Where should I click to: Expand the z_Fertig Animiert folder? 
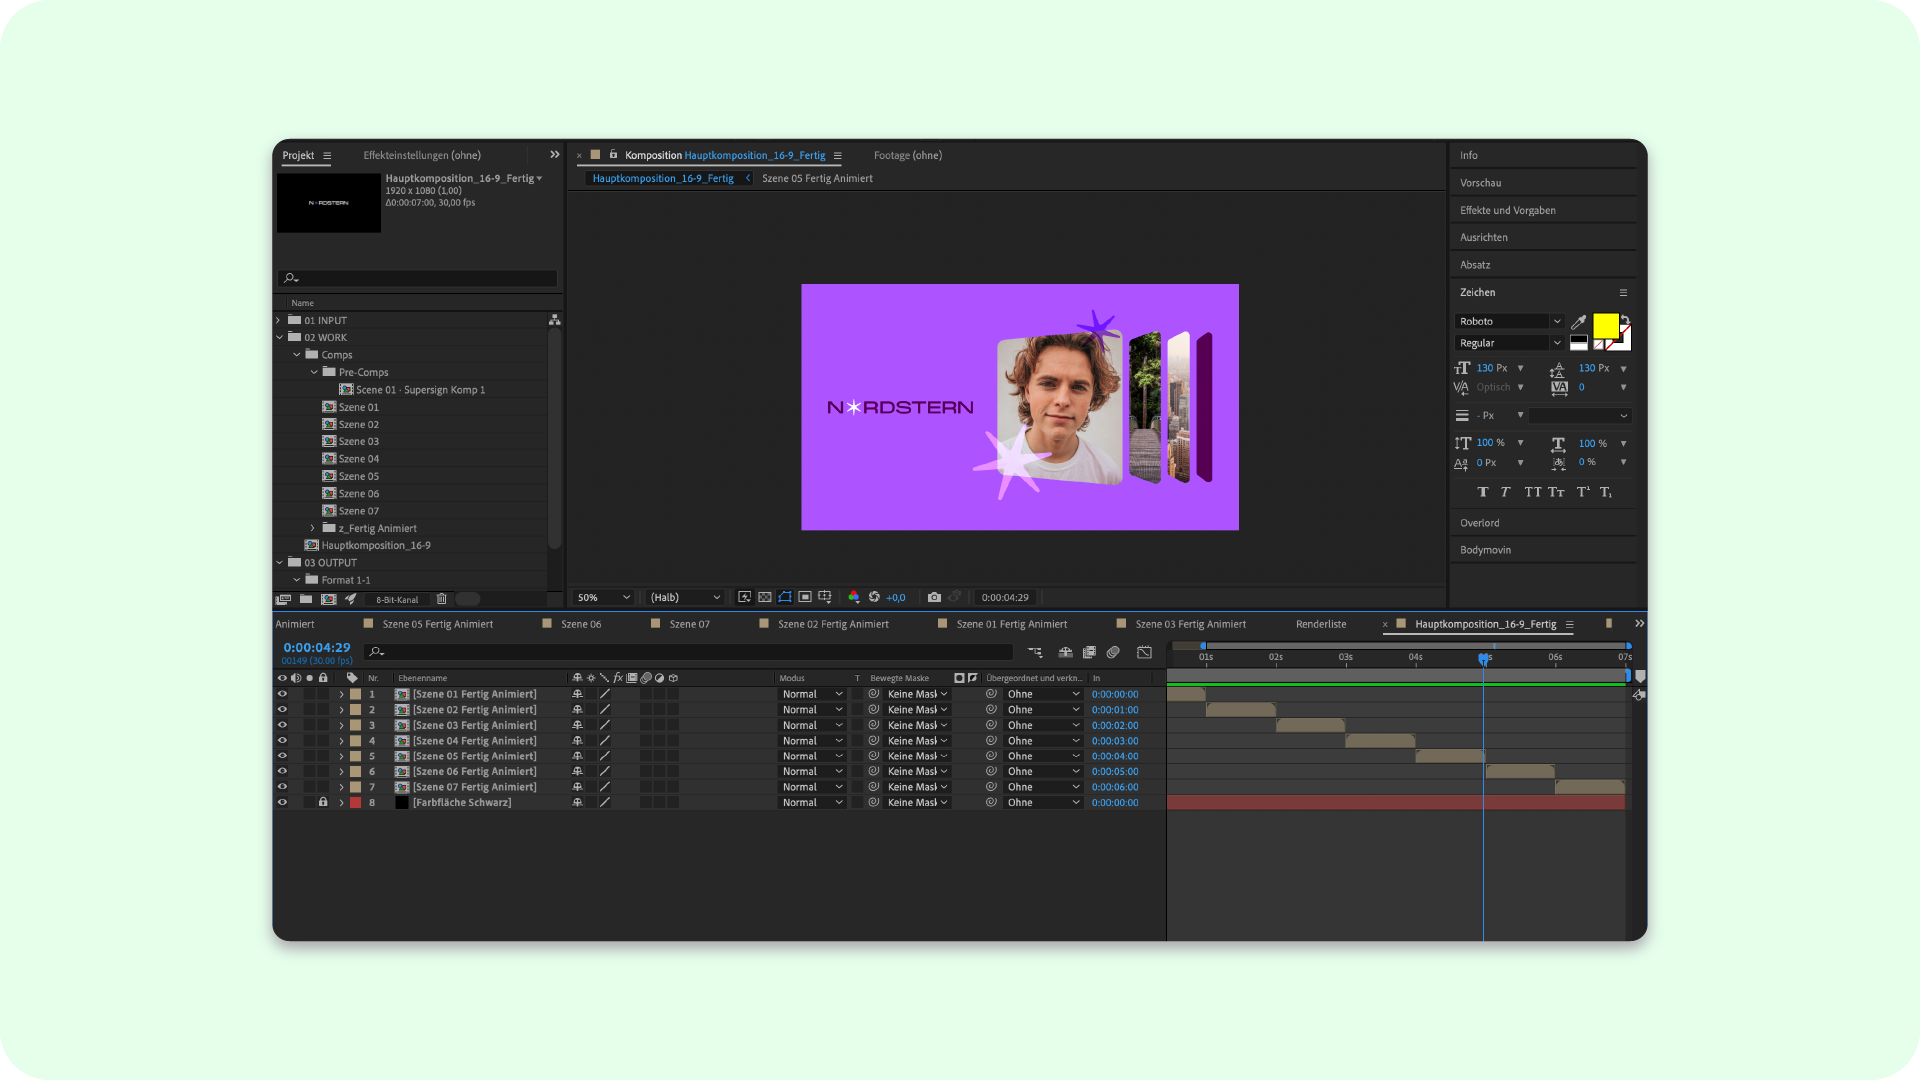point(313,528)
